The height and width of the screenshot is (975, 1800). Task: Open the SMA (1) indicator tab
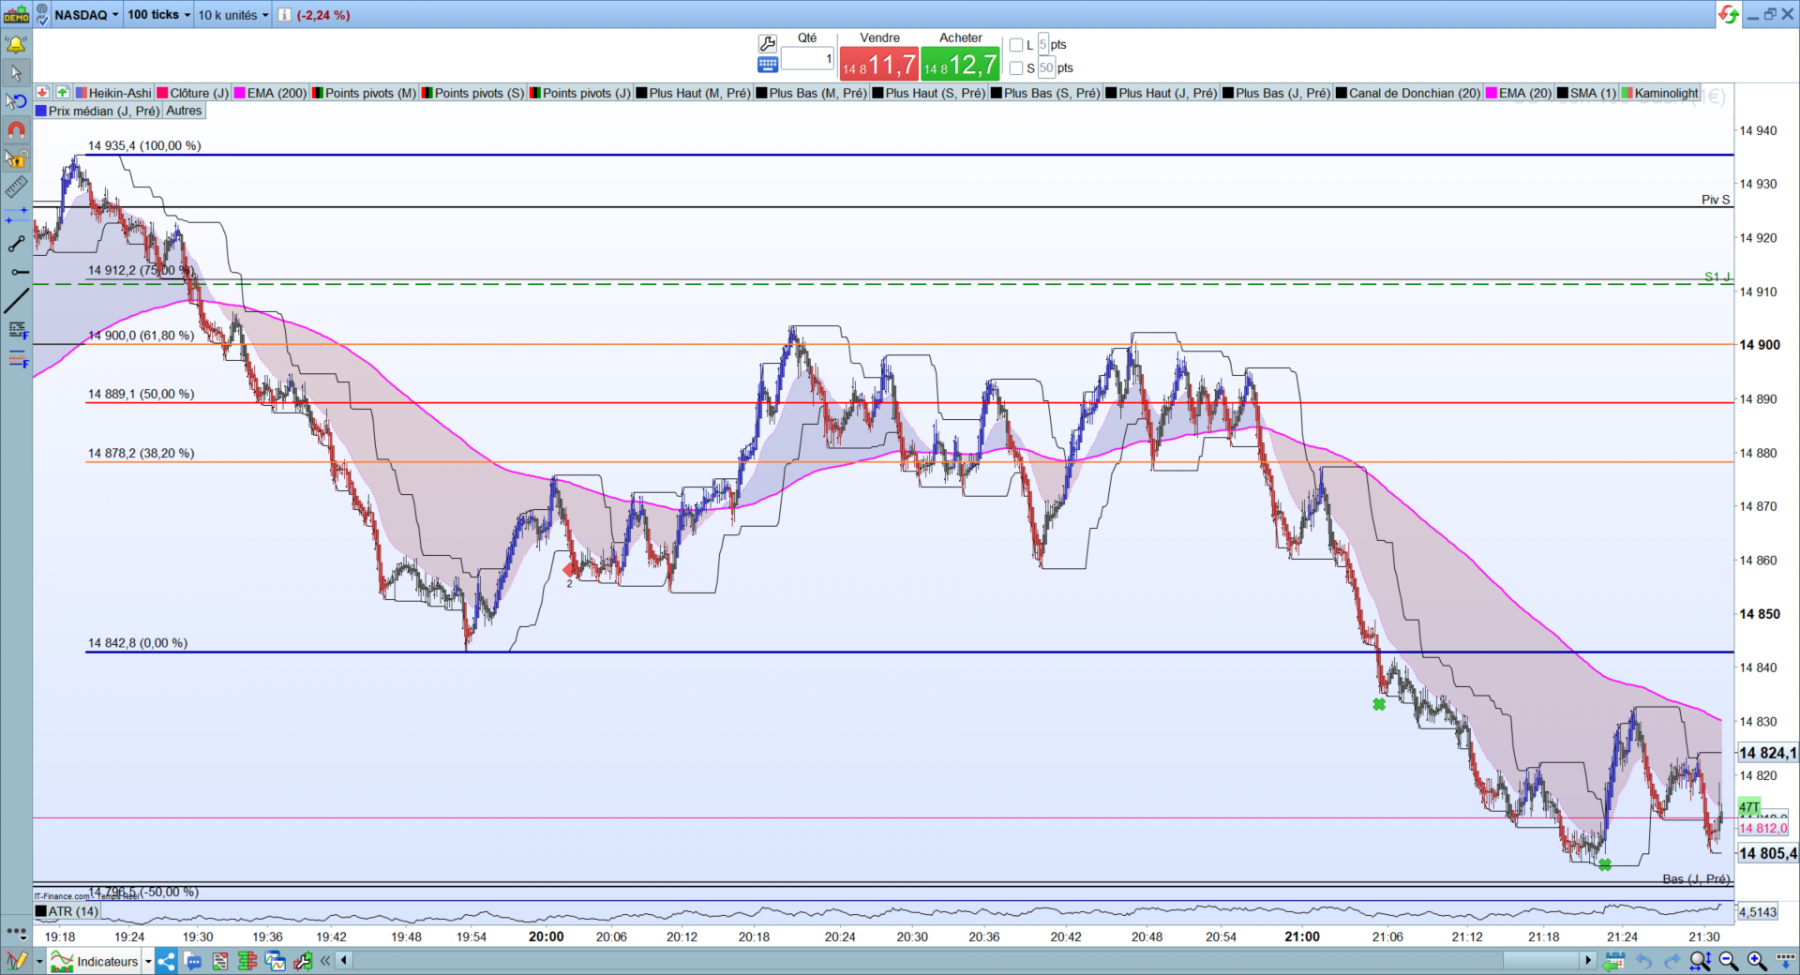[1587, 93]
